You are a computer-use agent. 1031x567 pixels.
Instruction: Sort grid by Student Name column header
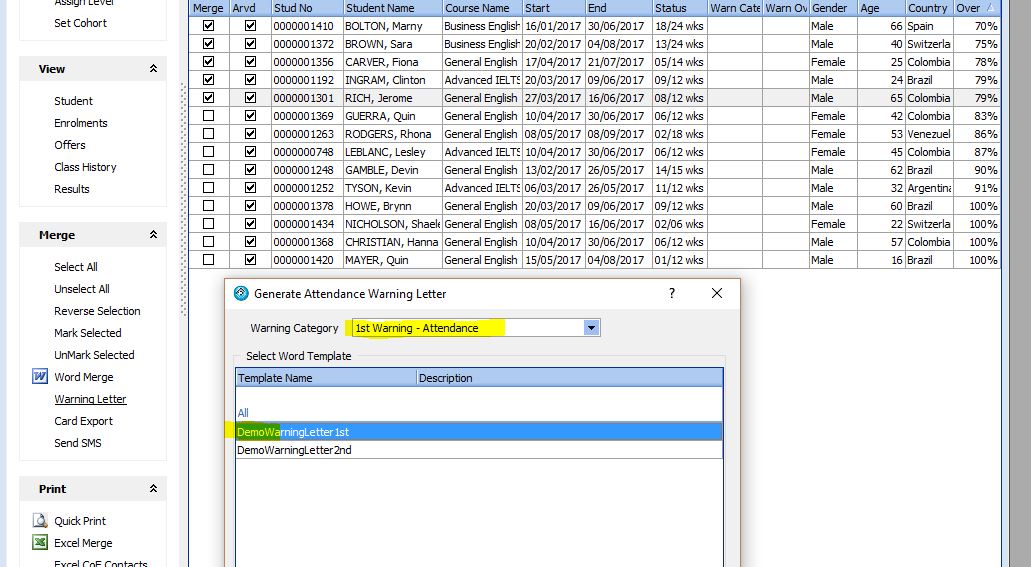point(390,8)
